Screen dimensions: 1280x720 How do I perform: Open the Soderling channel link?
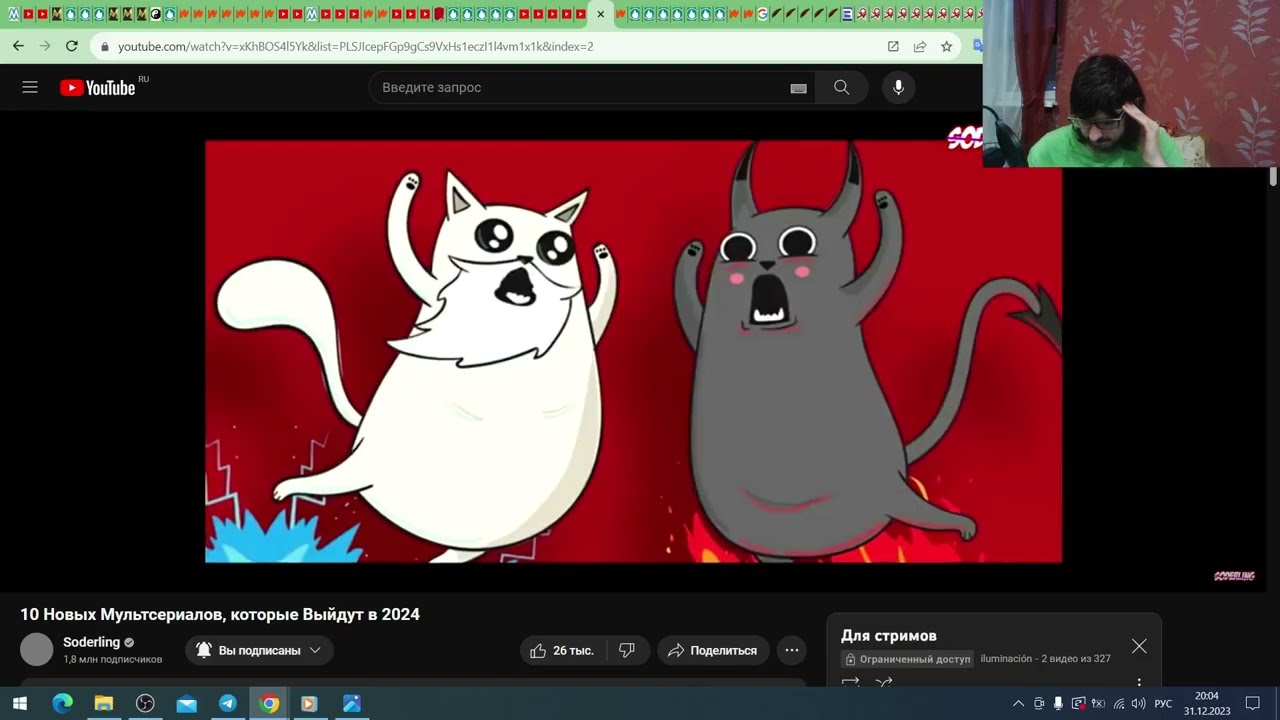(91, 642)
